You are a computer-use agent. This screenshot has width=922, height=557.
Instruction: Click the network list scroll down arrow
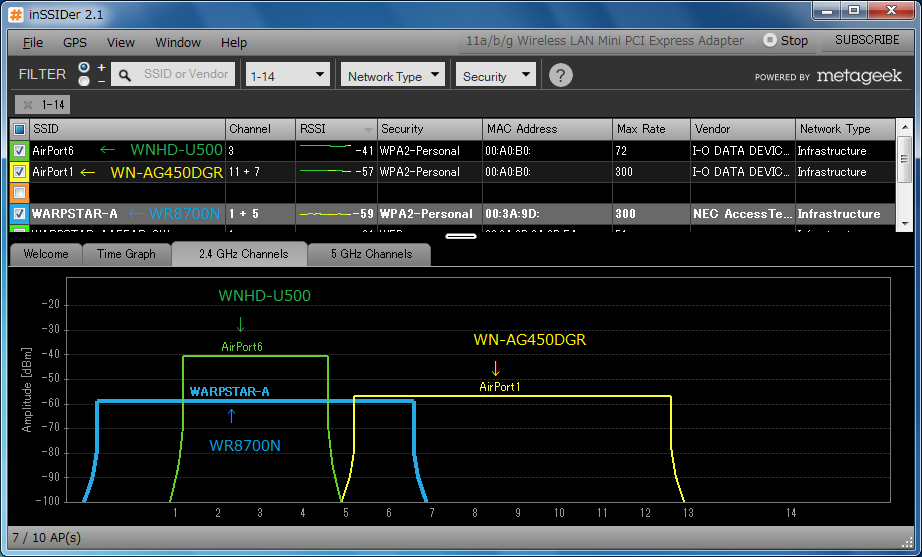point(904,225)
